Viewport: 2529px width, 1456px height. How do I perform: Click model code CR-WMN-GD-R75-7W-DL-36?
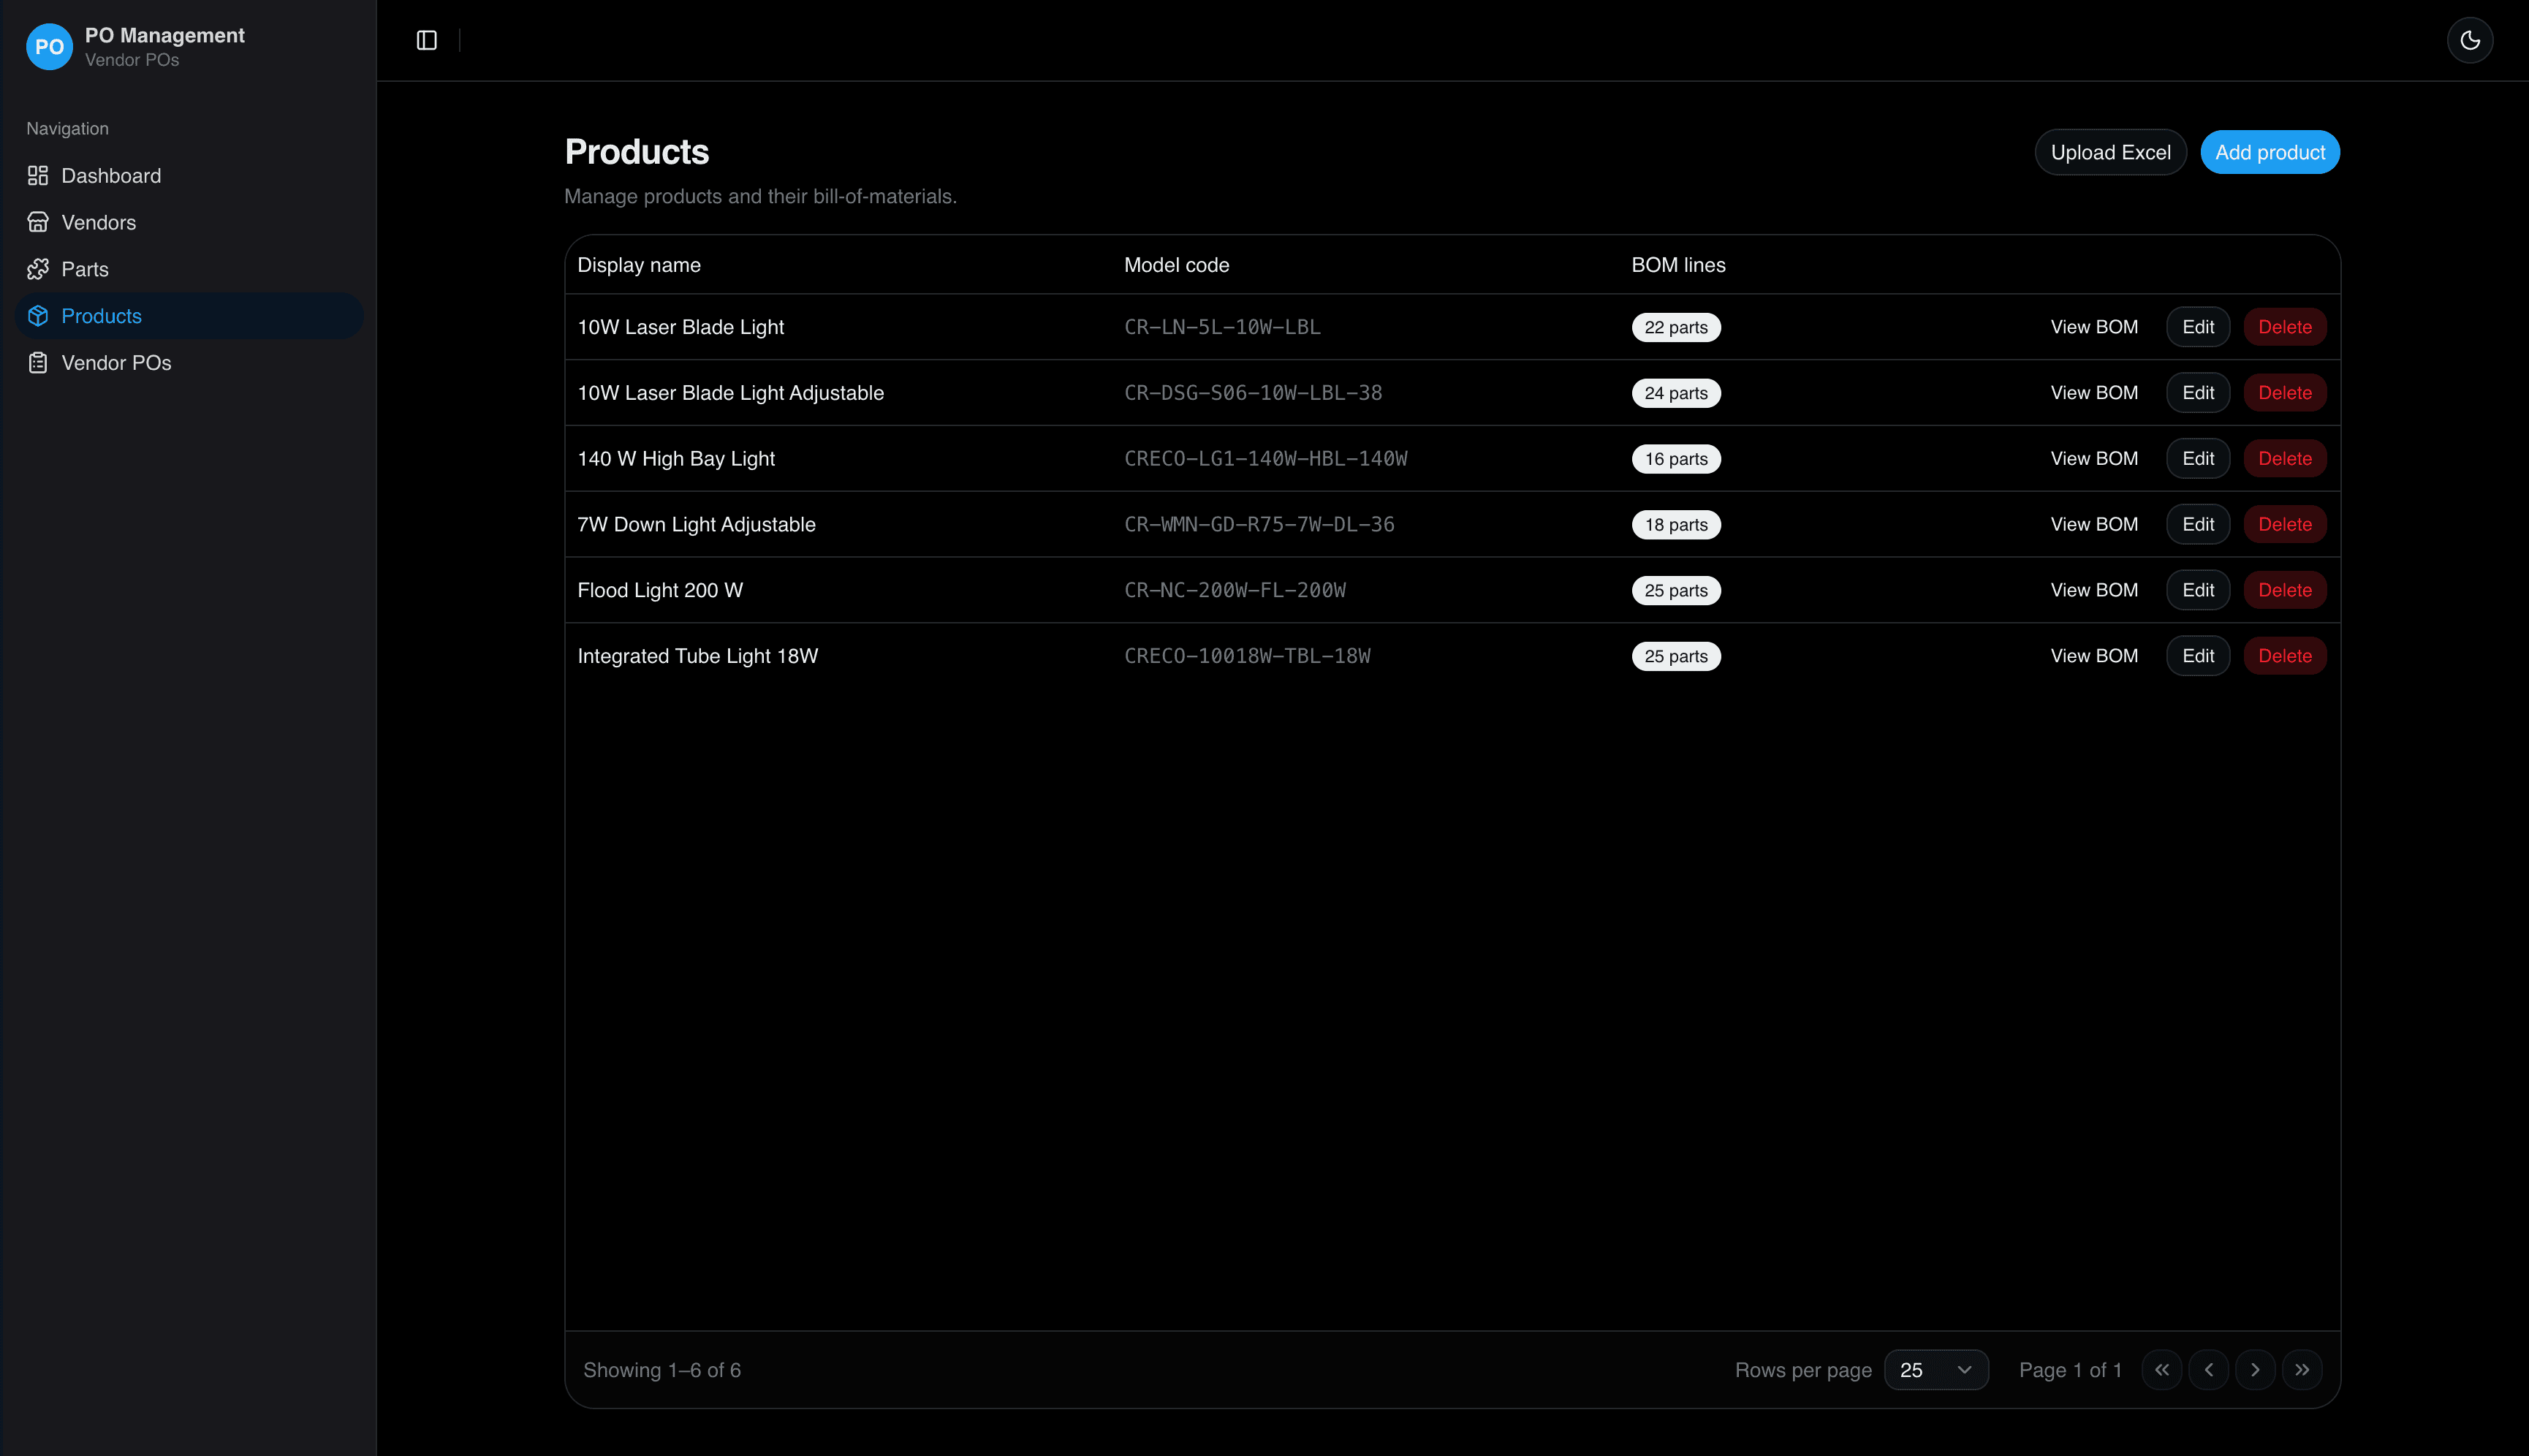point(1259,524)
